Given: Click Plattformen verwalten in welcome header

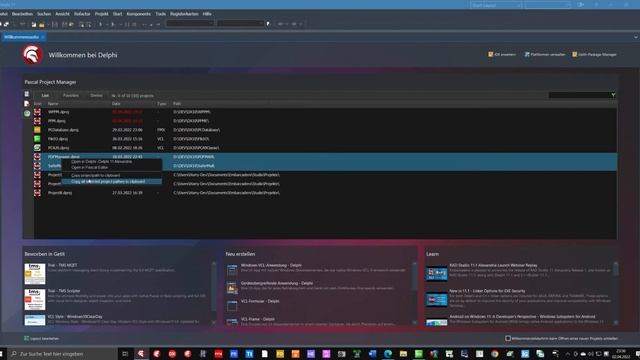Looking at the screenshot, I should click(545, 54).
